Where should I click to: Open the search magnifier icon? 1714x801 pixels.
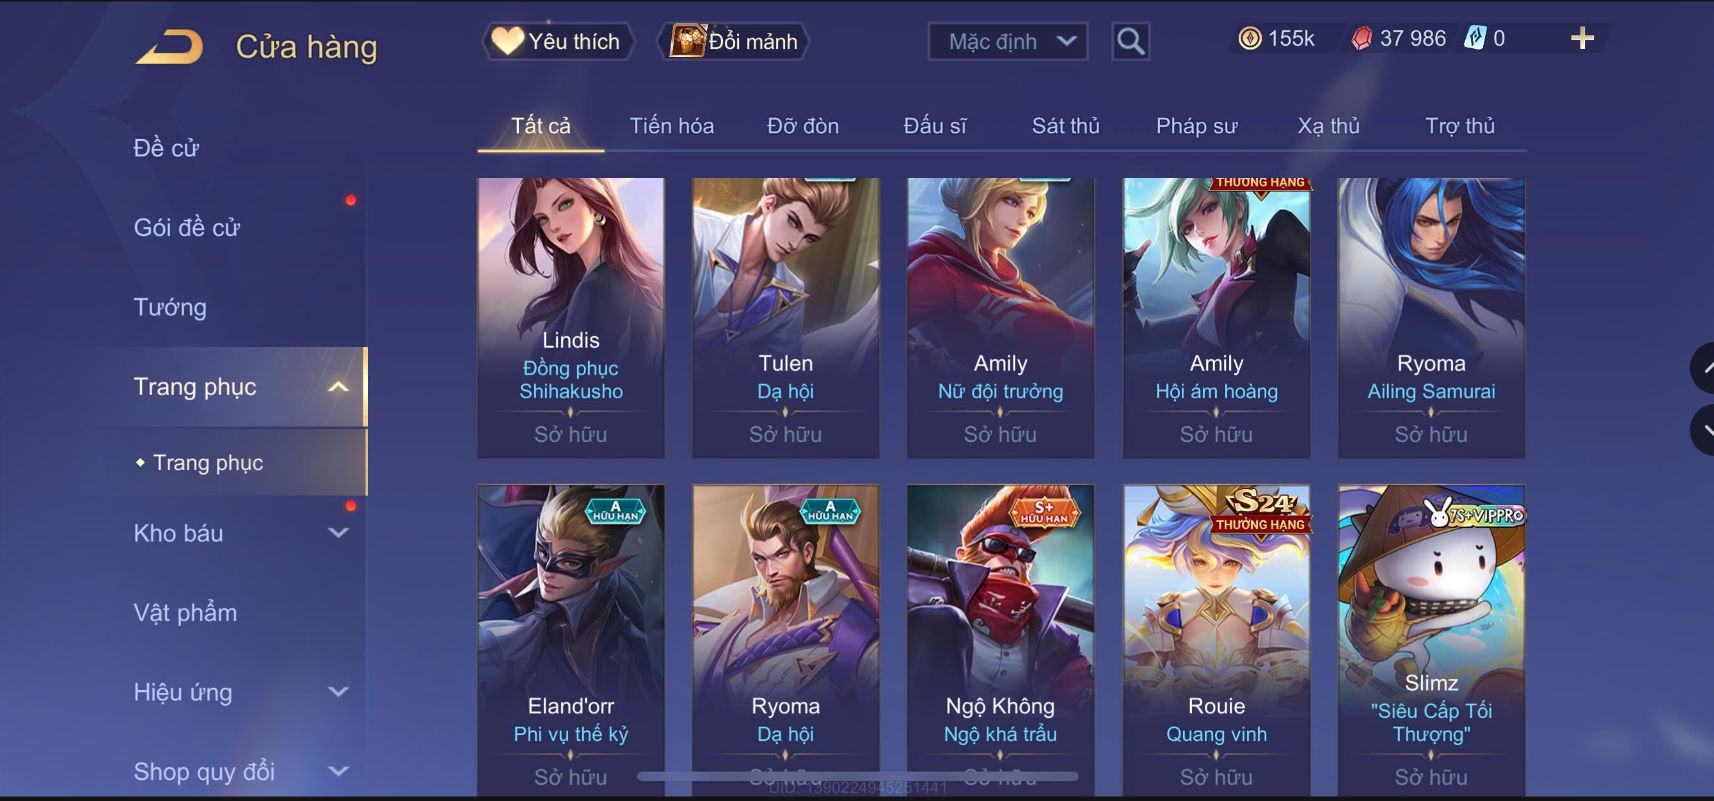point(1131,41)
